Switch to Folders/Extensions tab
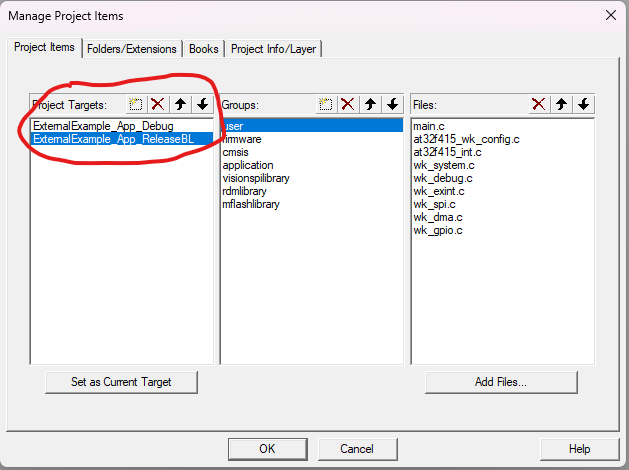Viewport: 629px width, 470px height. [131, 49]
